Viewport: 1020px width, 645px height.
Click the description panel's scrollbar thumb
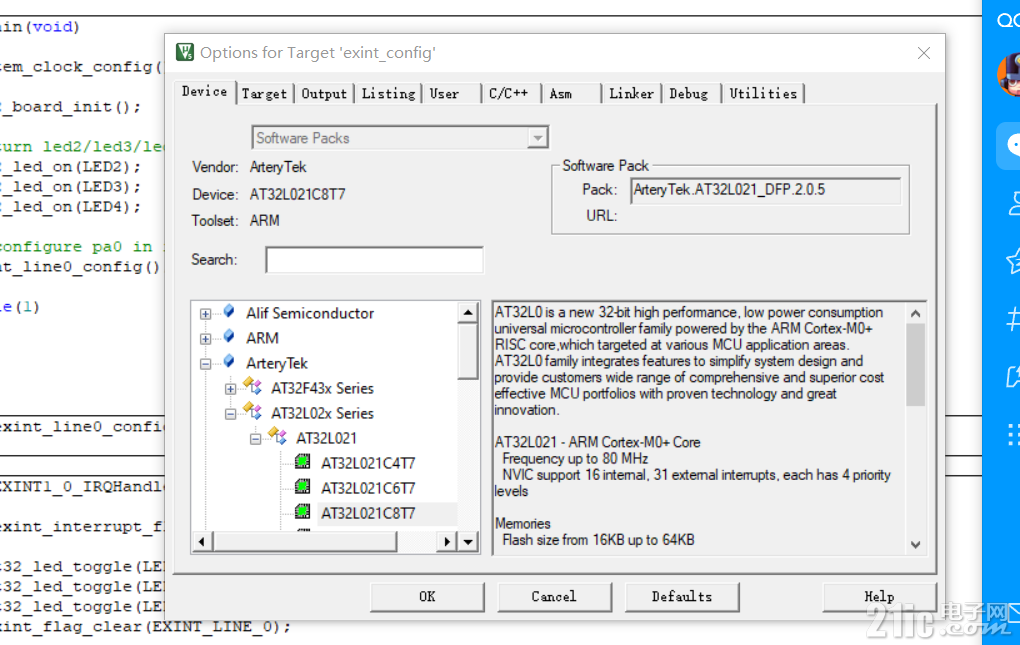(x=915, y=365)
